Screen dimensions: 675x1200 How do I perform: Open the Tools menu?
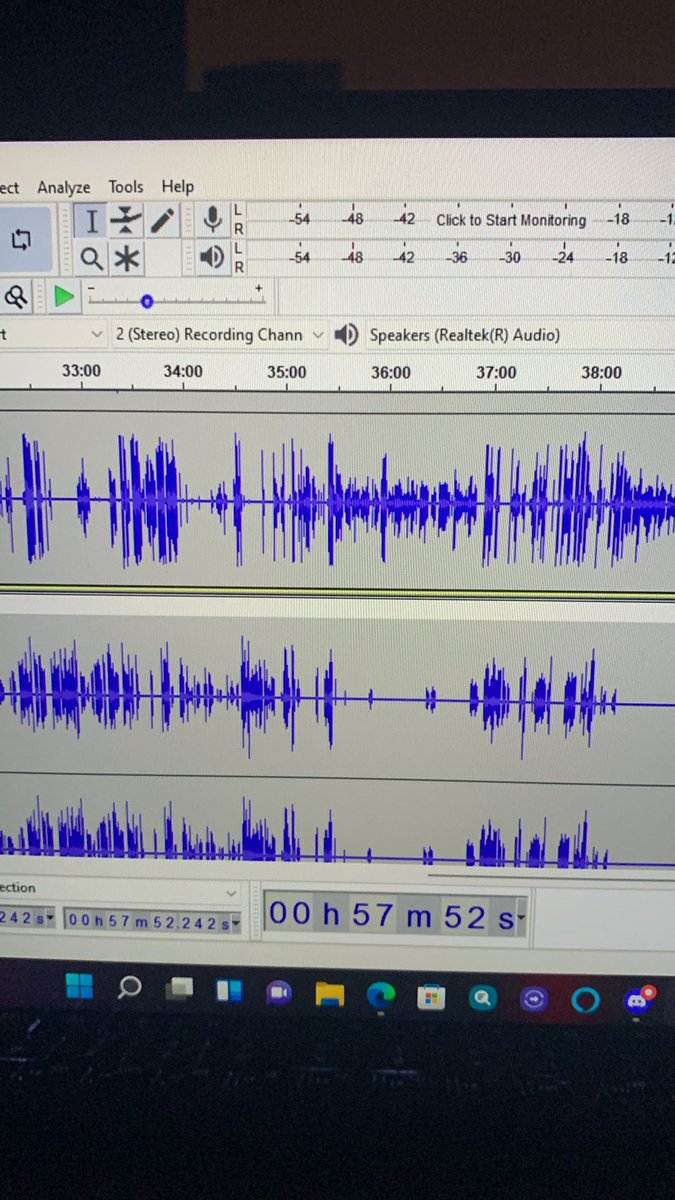click(x=126, y=187)
